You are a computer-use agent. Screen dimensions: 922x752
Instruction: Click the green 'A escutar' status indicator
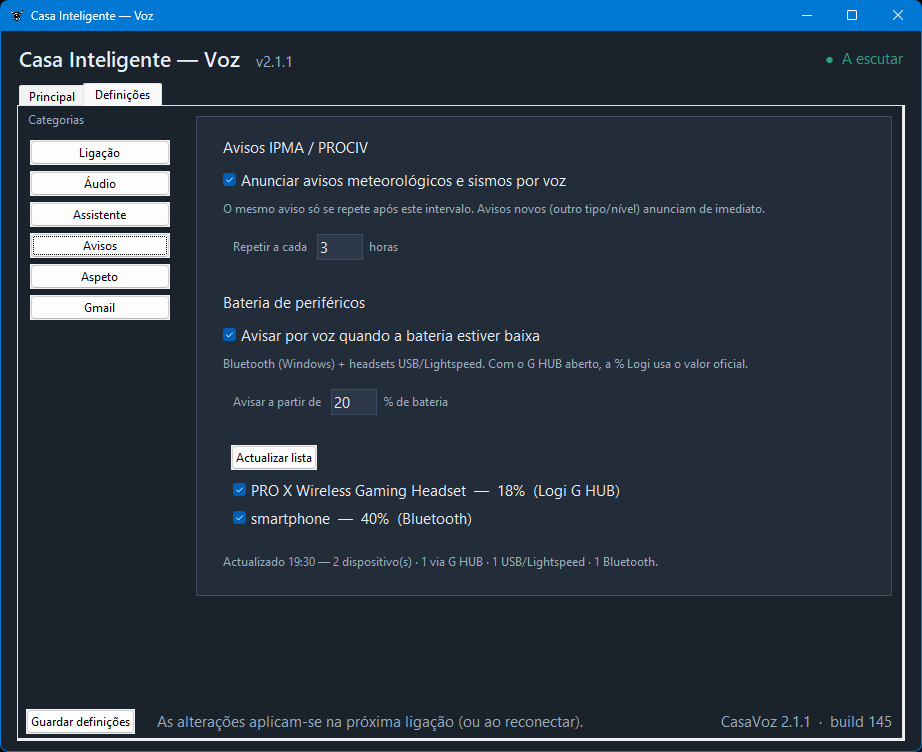coord(864,59)
